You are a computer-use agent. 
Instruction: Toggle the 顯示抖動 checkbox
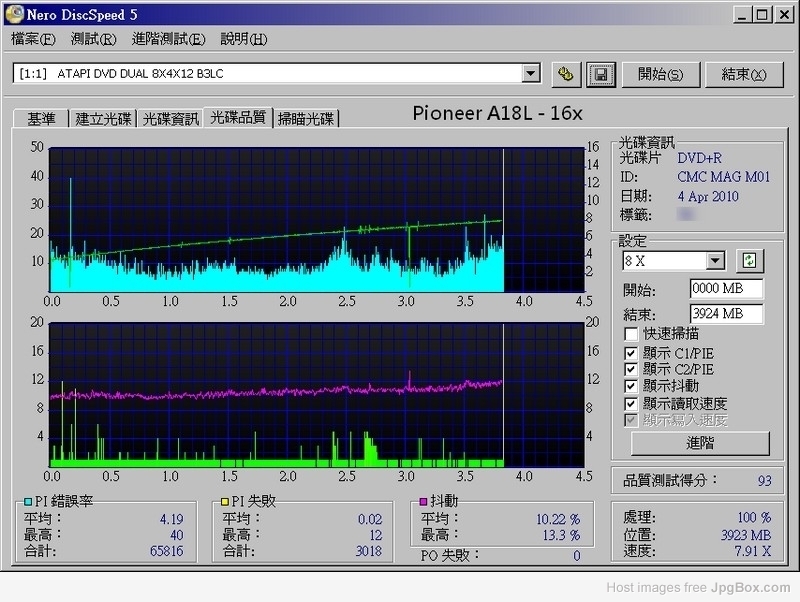(x=630, y=386)
